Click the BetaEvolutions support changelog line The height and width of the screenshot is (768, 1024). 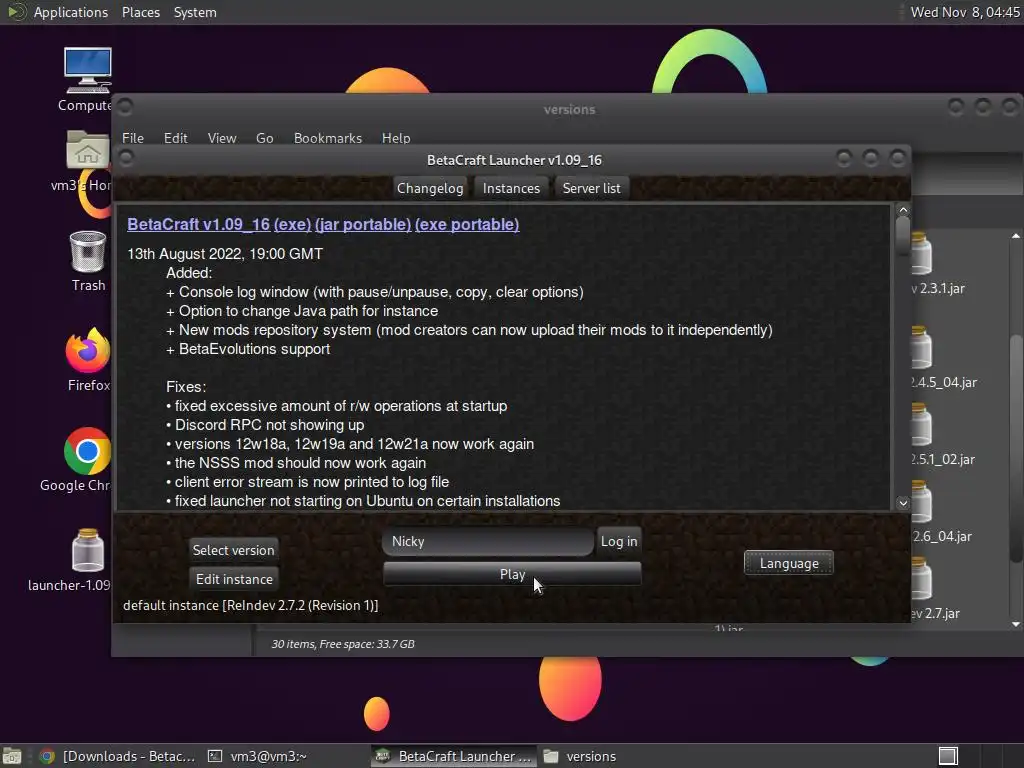point(248,349)
